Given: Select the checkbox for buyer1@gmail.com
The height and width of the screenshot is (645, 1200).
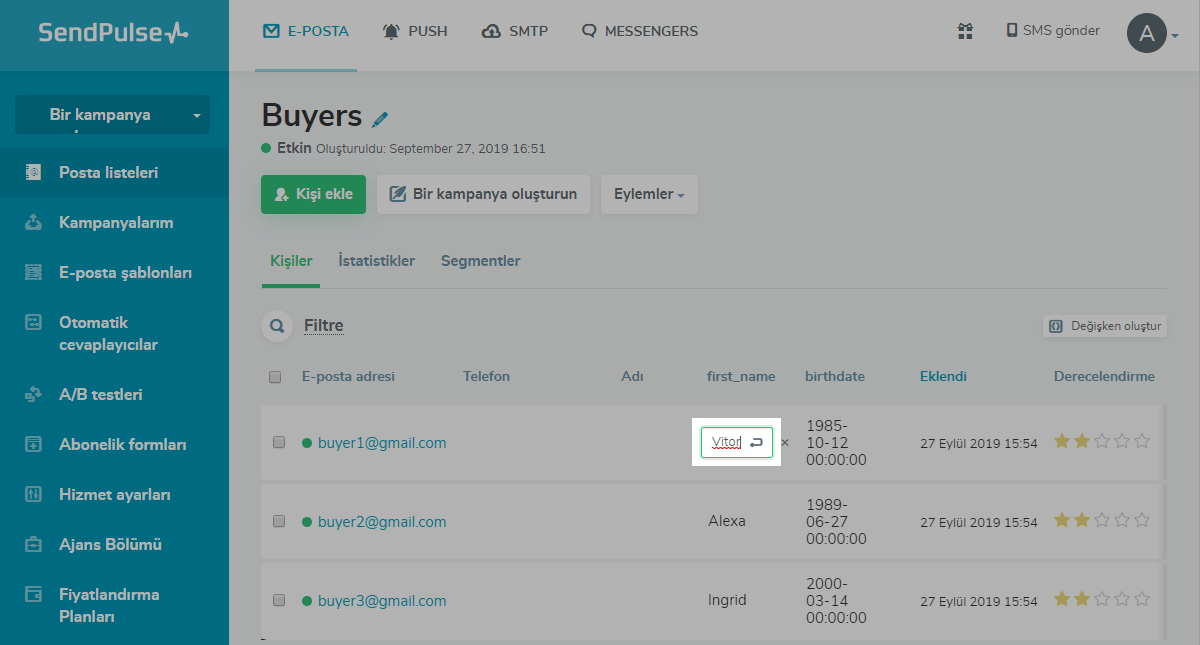Looking at the screenshot, I should pyautogui.click(x=279, y=442).
